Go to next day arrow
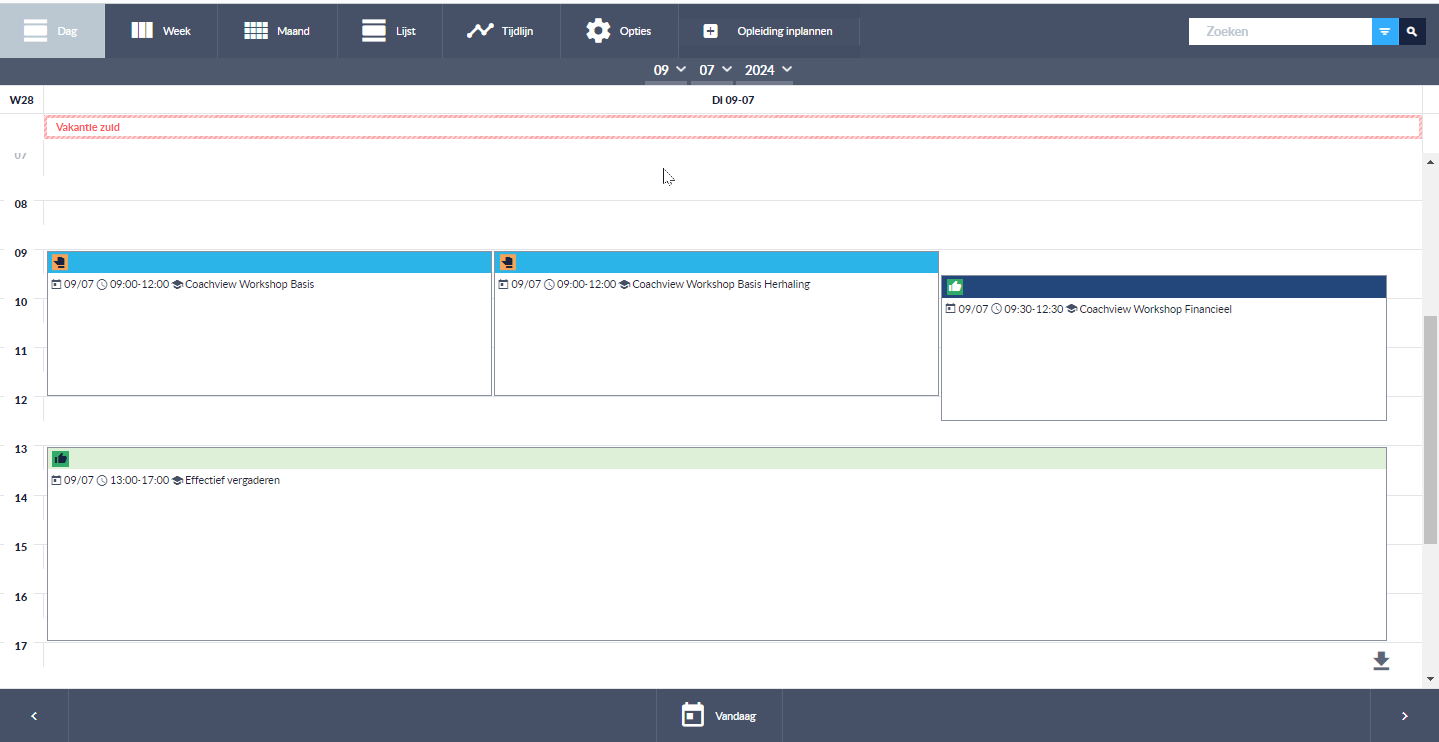The height and width of the screenshot is (742, 1439). click(1404, 716)
